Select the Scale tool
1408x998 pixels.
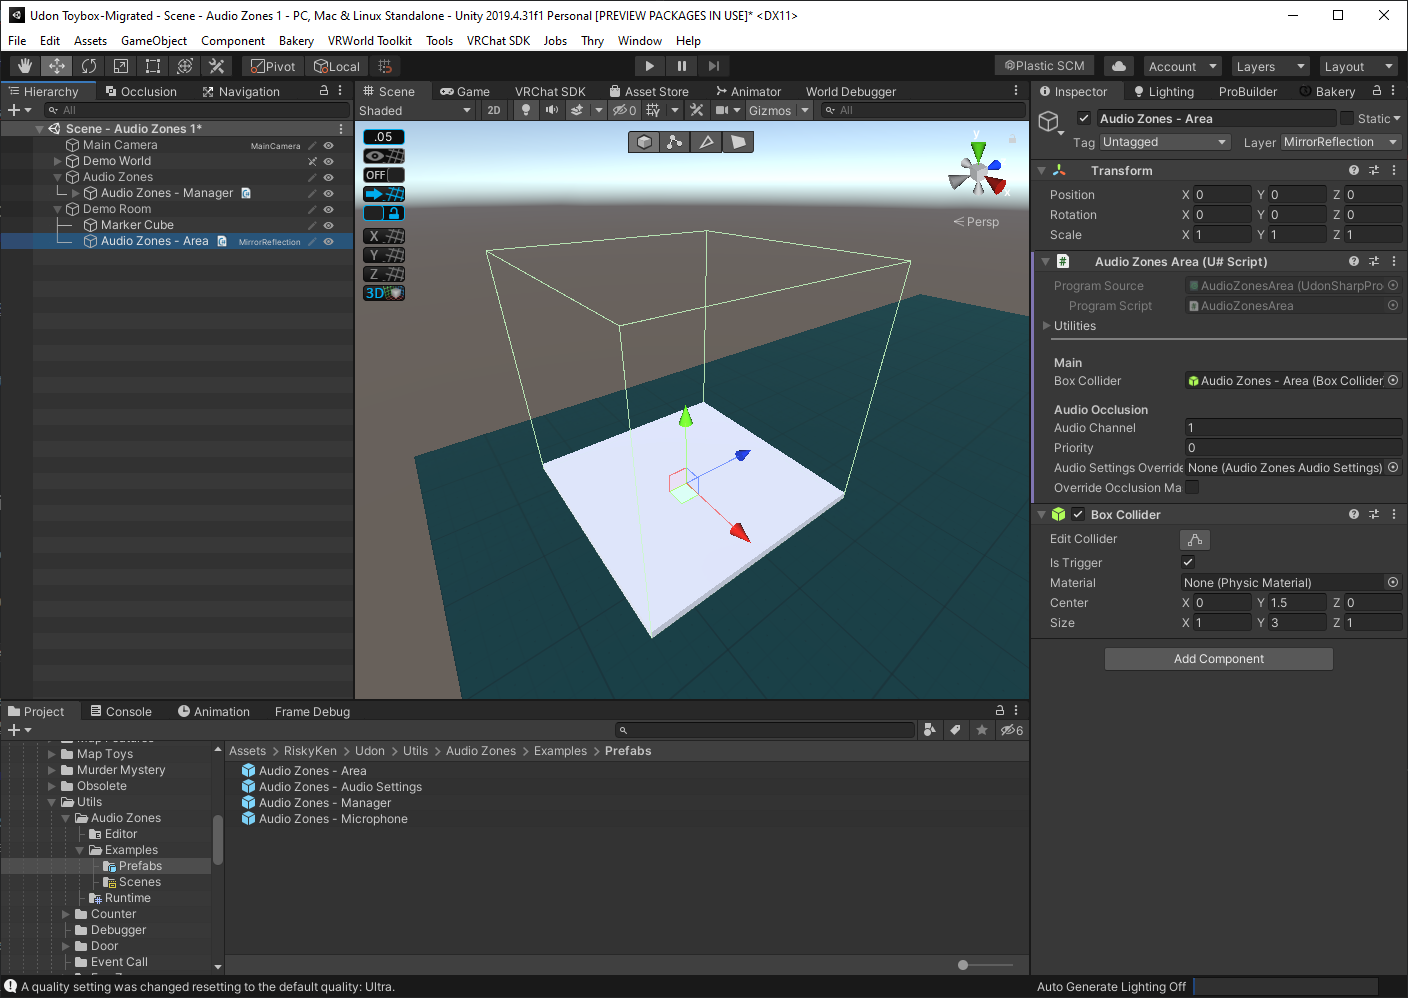[121, 66]
